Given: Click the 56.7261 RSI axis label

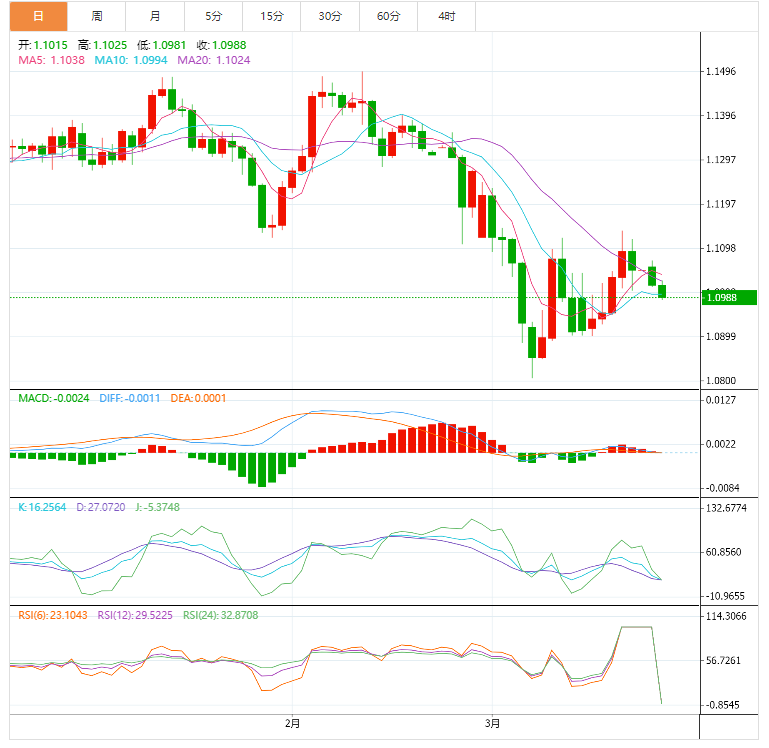Looking at the screenshot, I should click(x=723, y=661).
